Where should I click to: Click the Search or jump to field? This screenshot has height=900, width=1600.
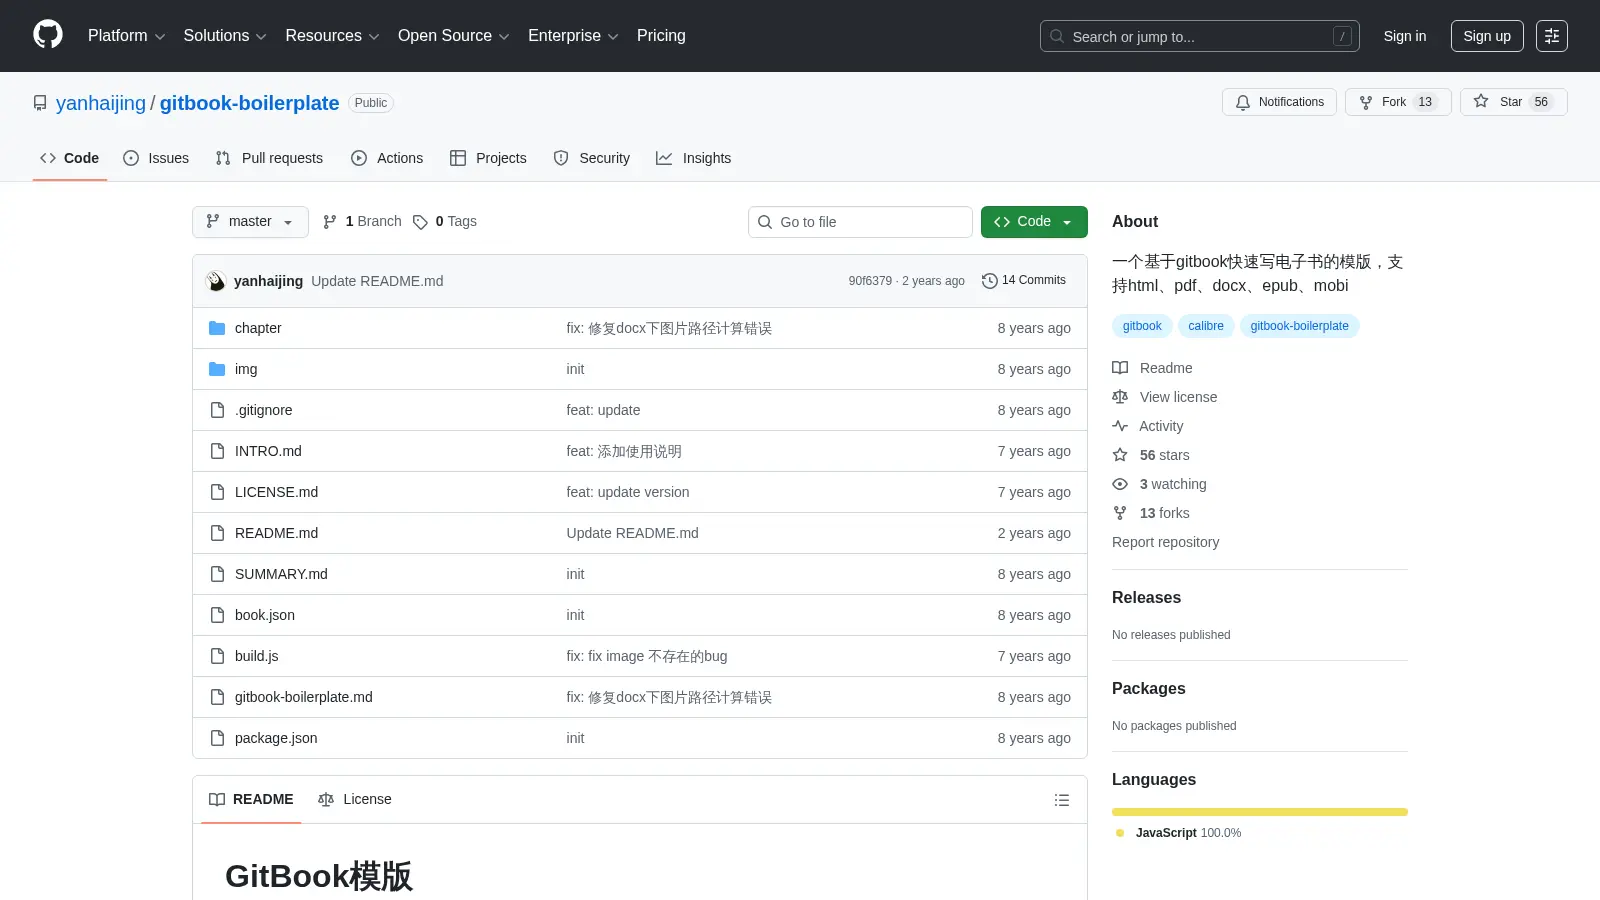tap(1200, 36)
